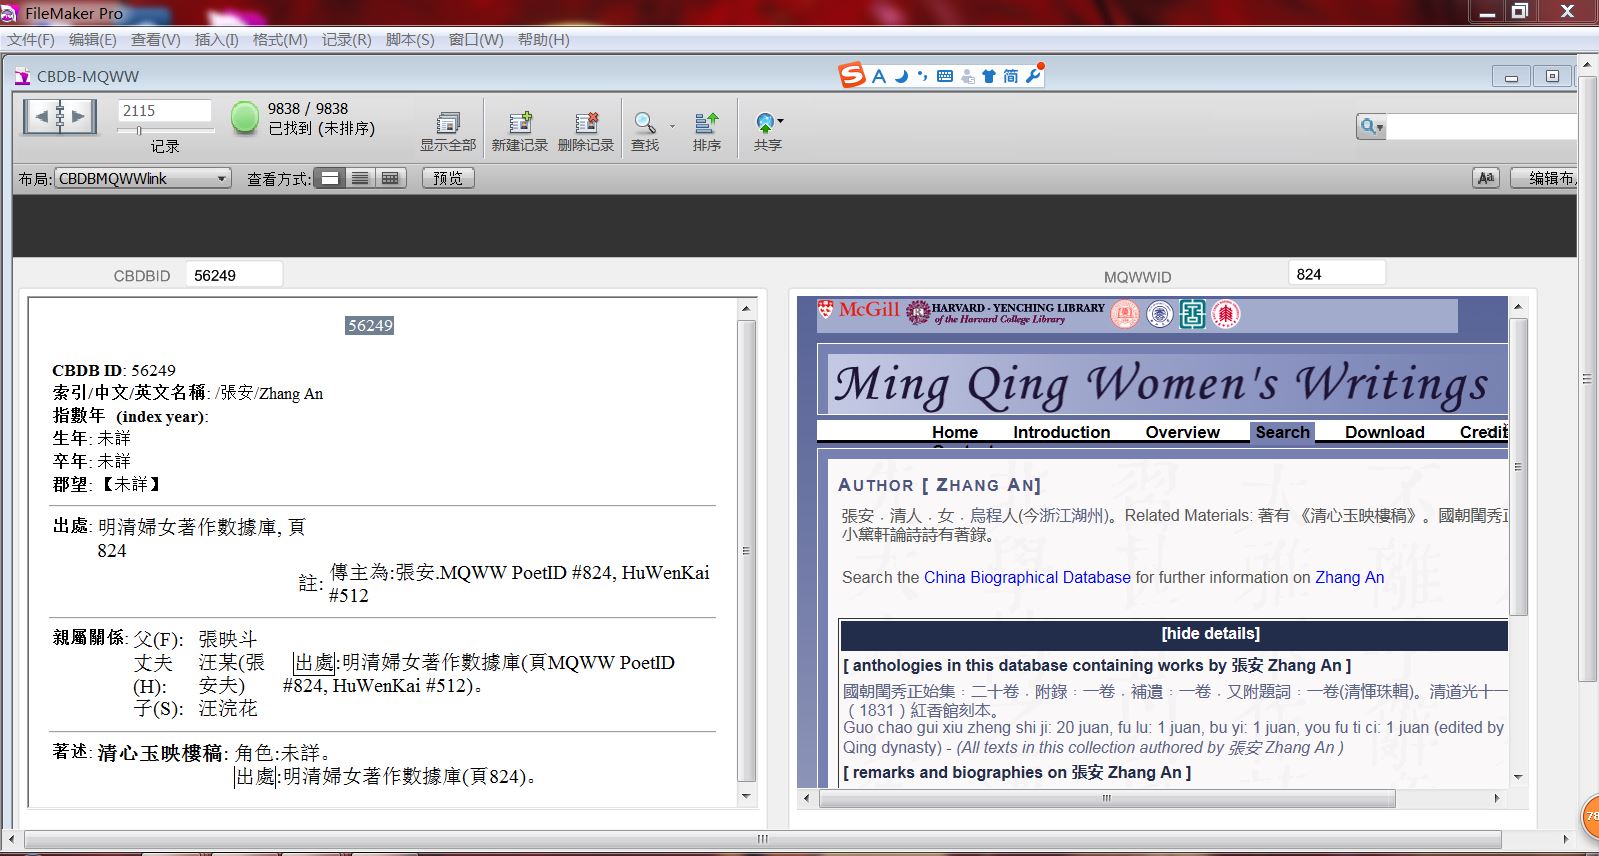Go to previous record in book navigator
Viewport: 1599px width, 856px height.
click(x=40, y=117)
